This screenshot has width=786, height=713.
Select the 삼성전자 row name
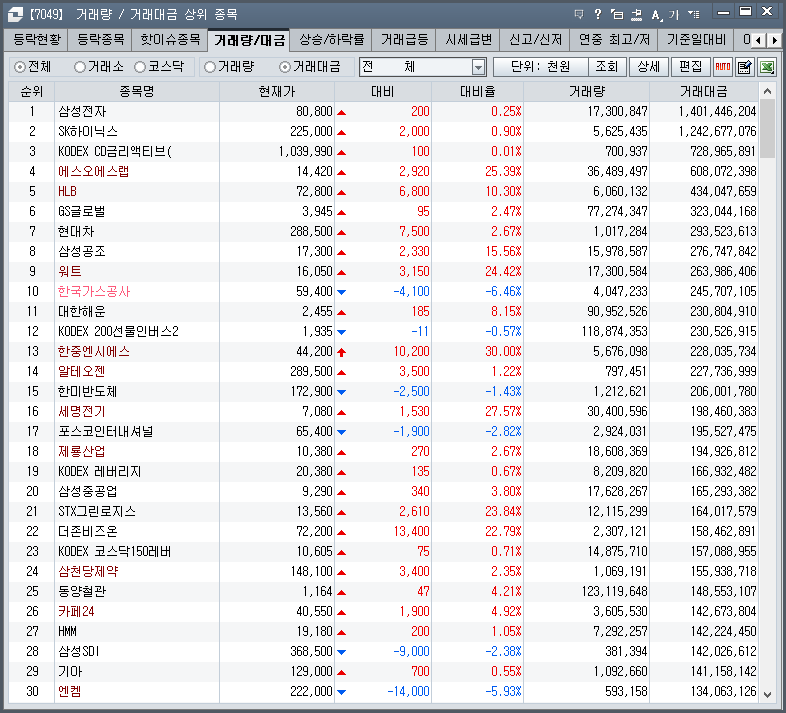(x=82, y=111)
